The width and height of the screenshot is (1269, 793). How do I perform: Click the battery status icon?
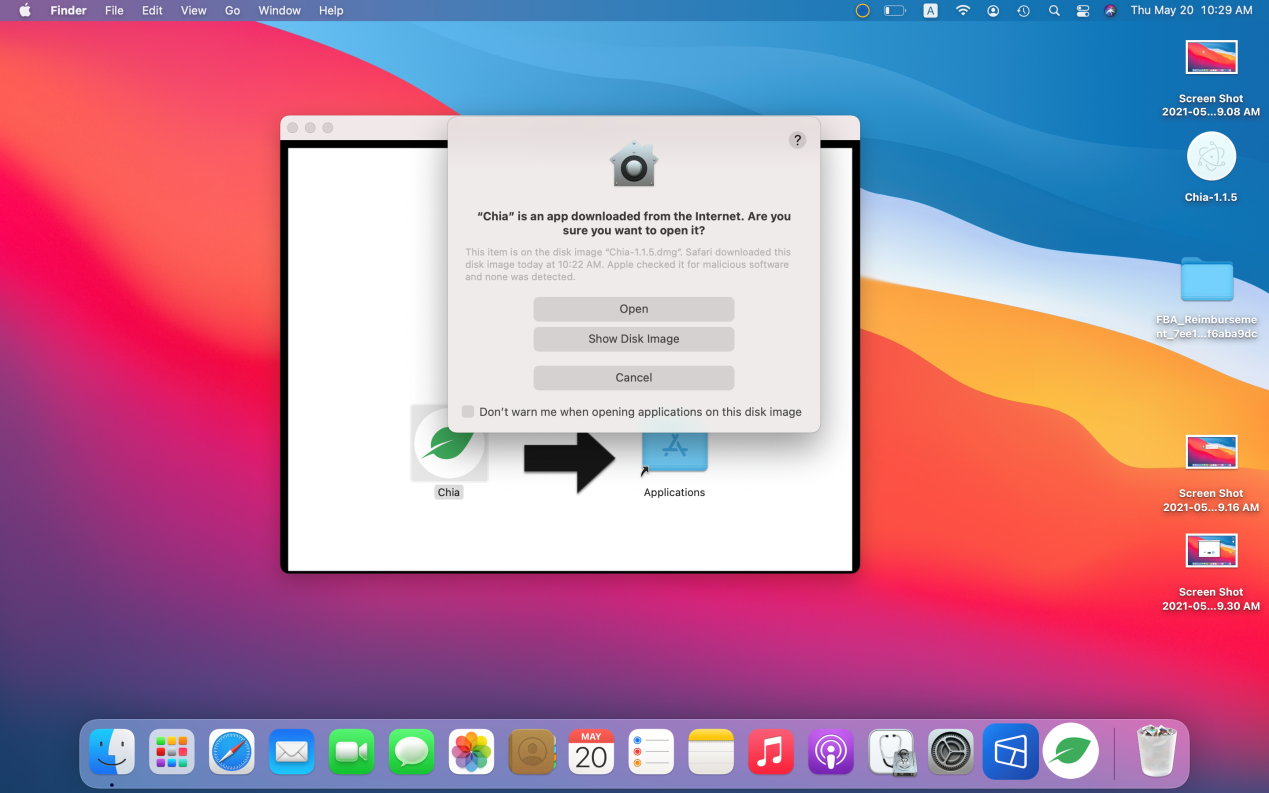[895, 11]
